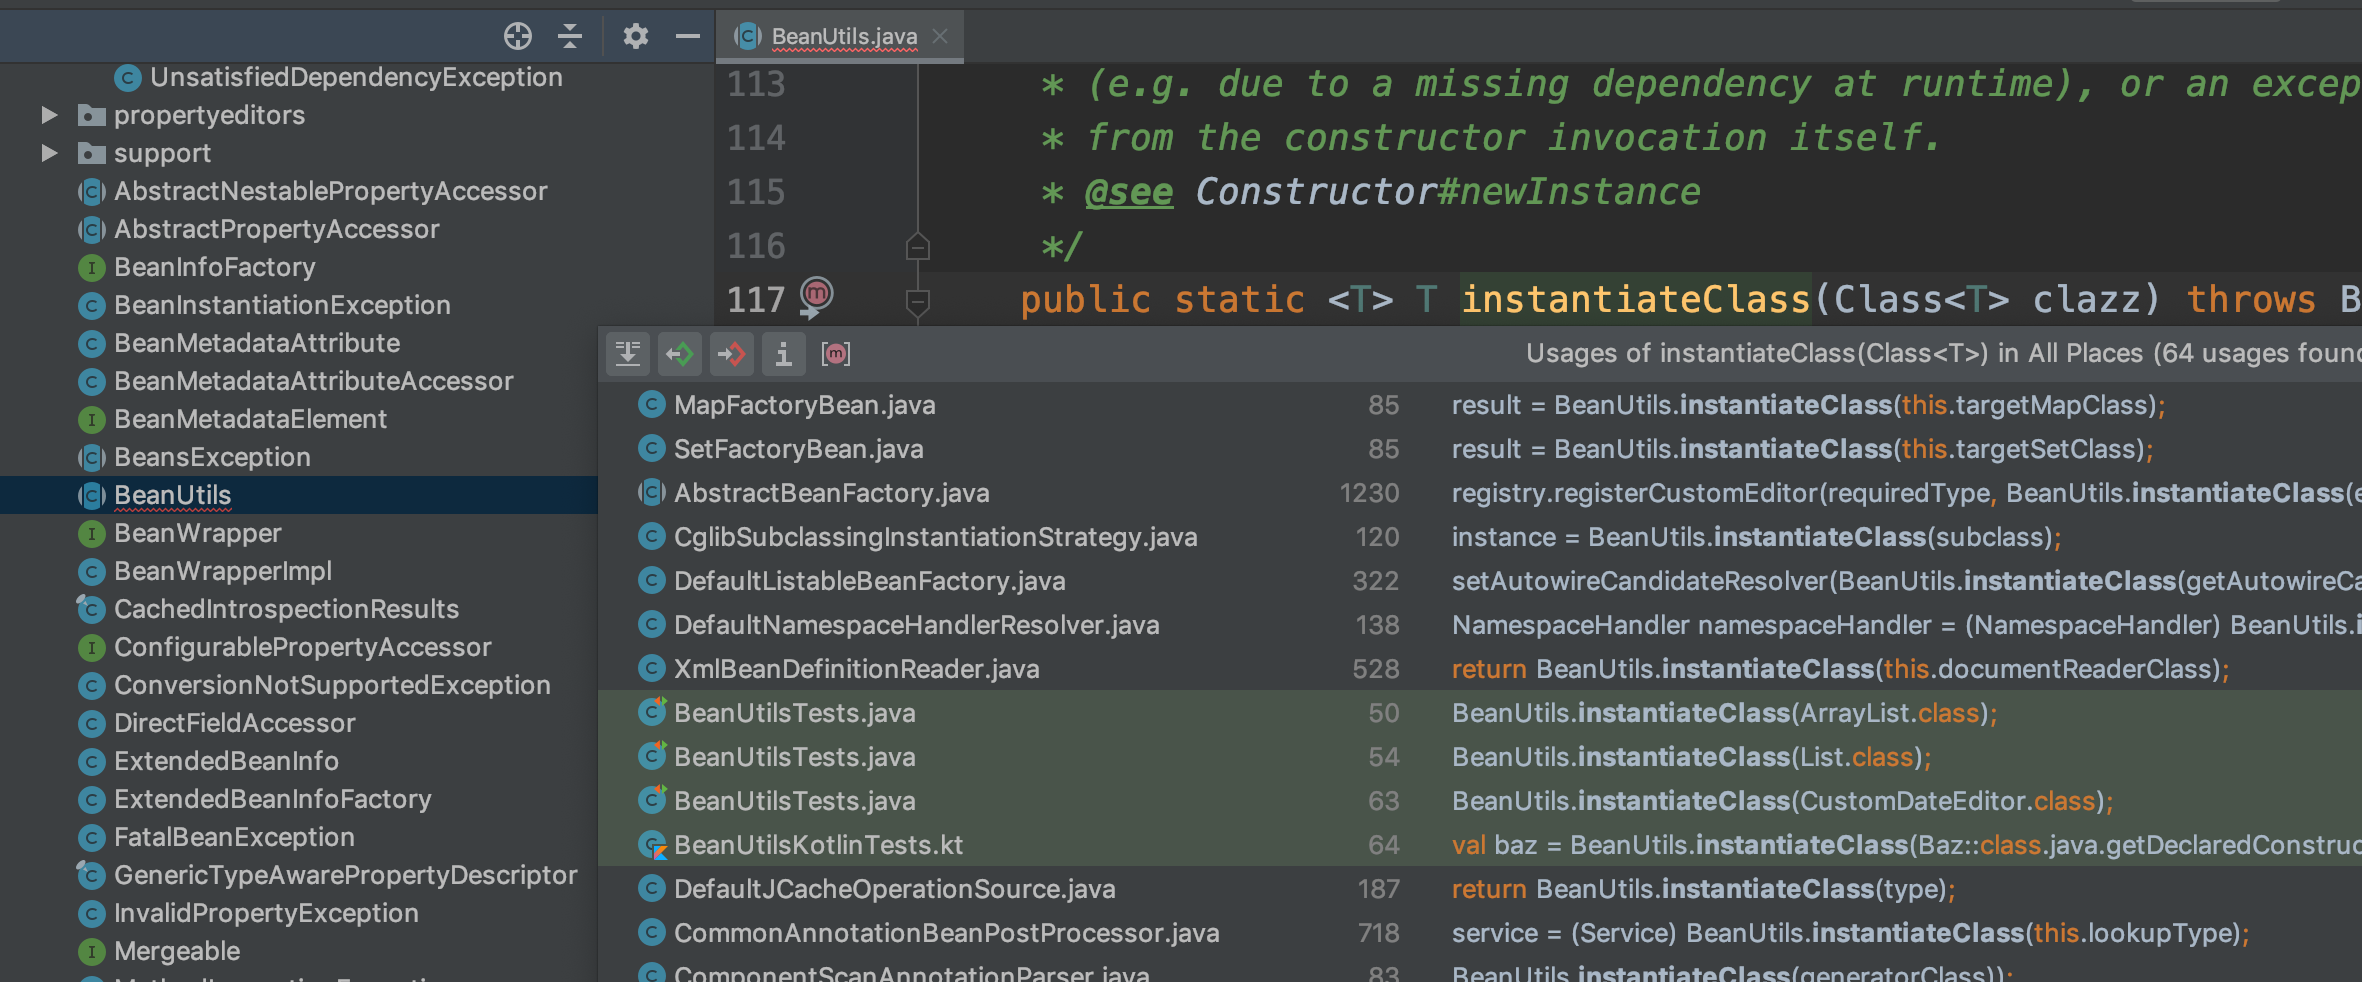Close the BeanUtils.java editor tab
The height and width of the screenshot is (982, 2362).
(940, 37)
